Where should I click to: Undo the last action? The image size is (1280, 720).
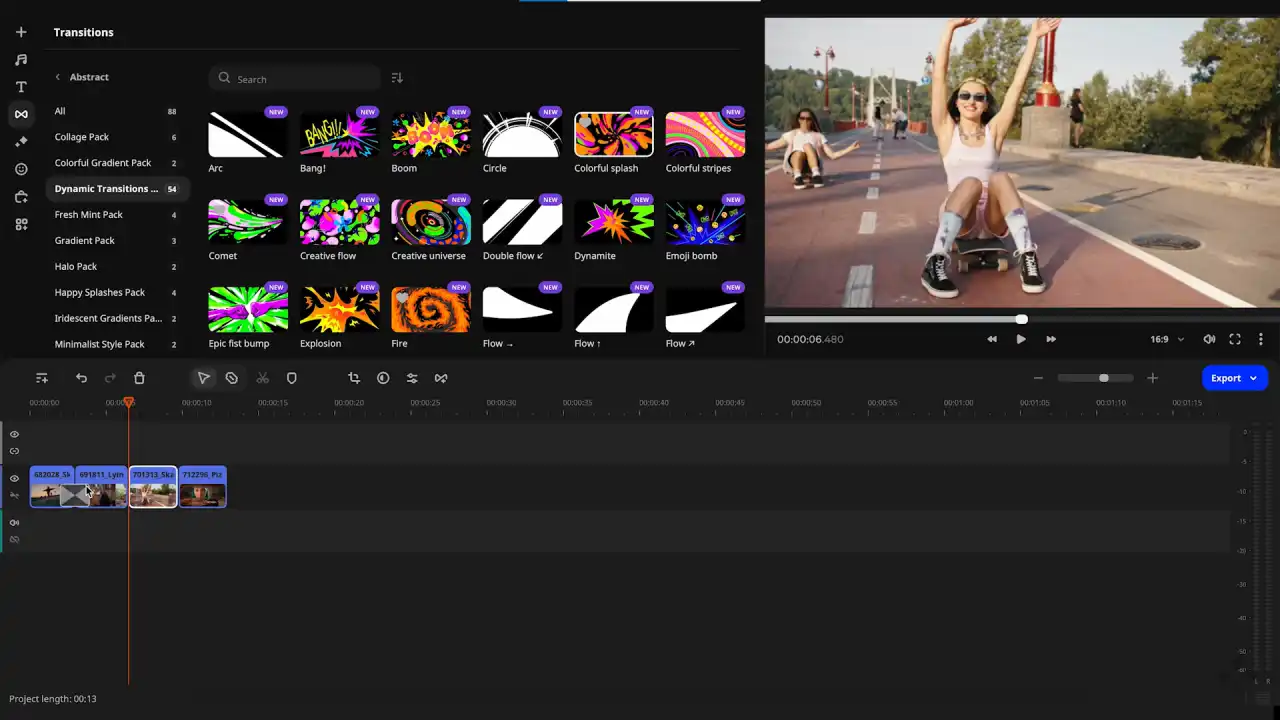[82, 378]
